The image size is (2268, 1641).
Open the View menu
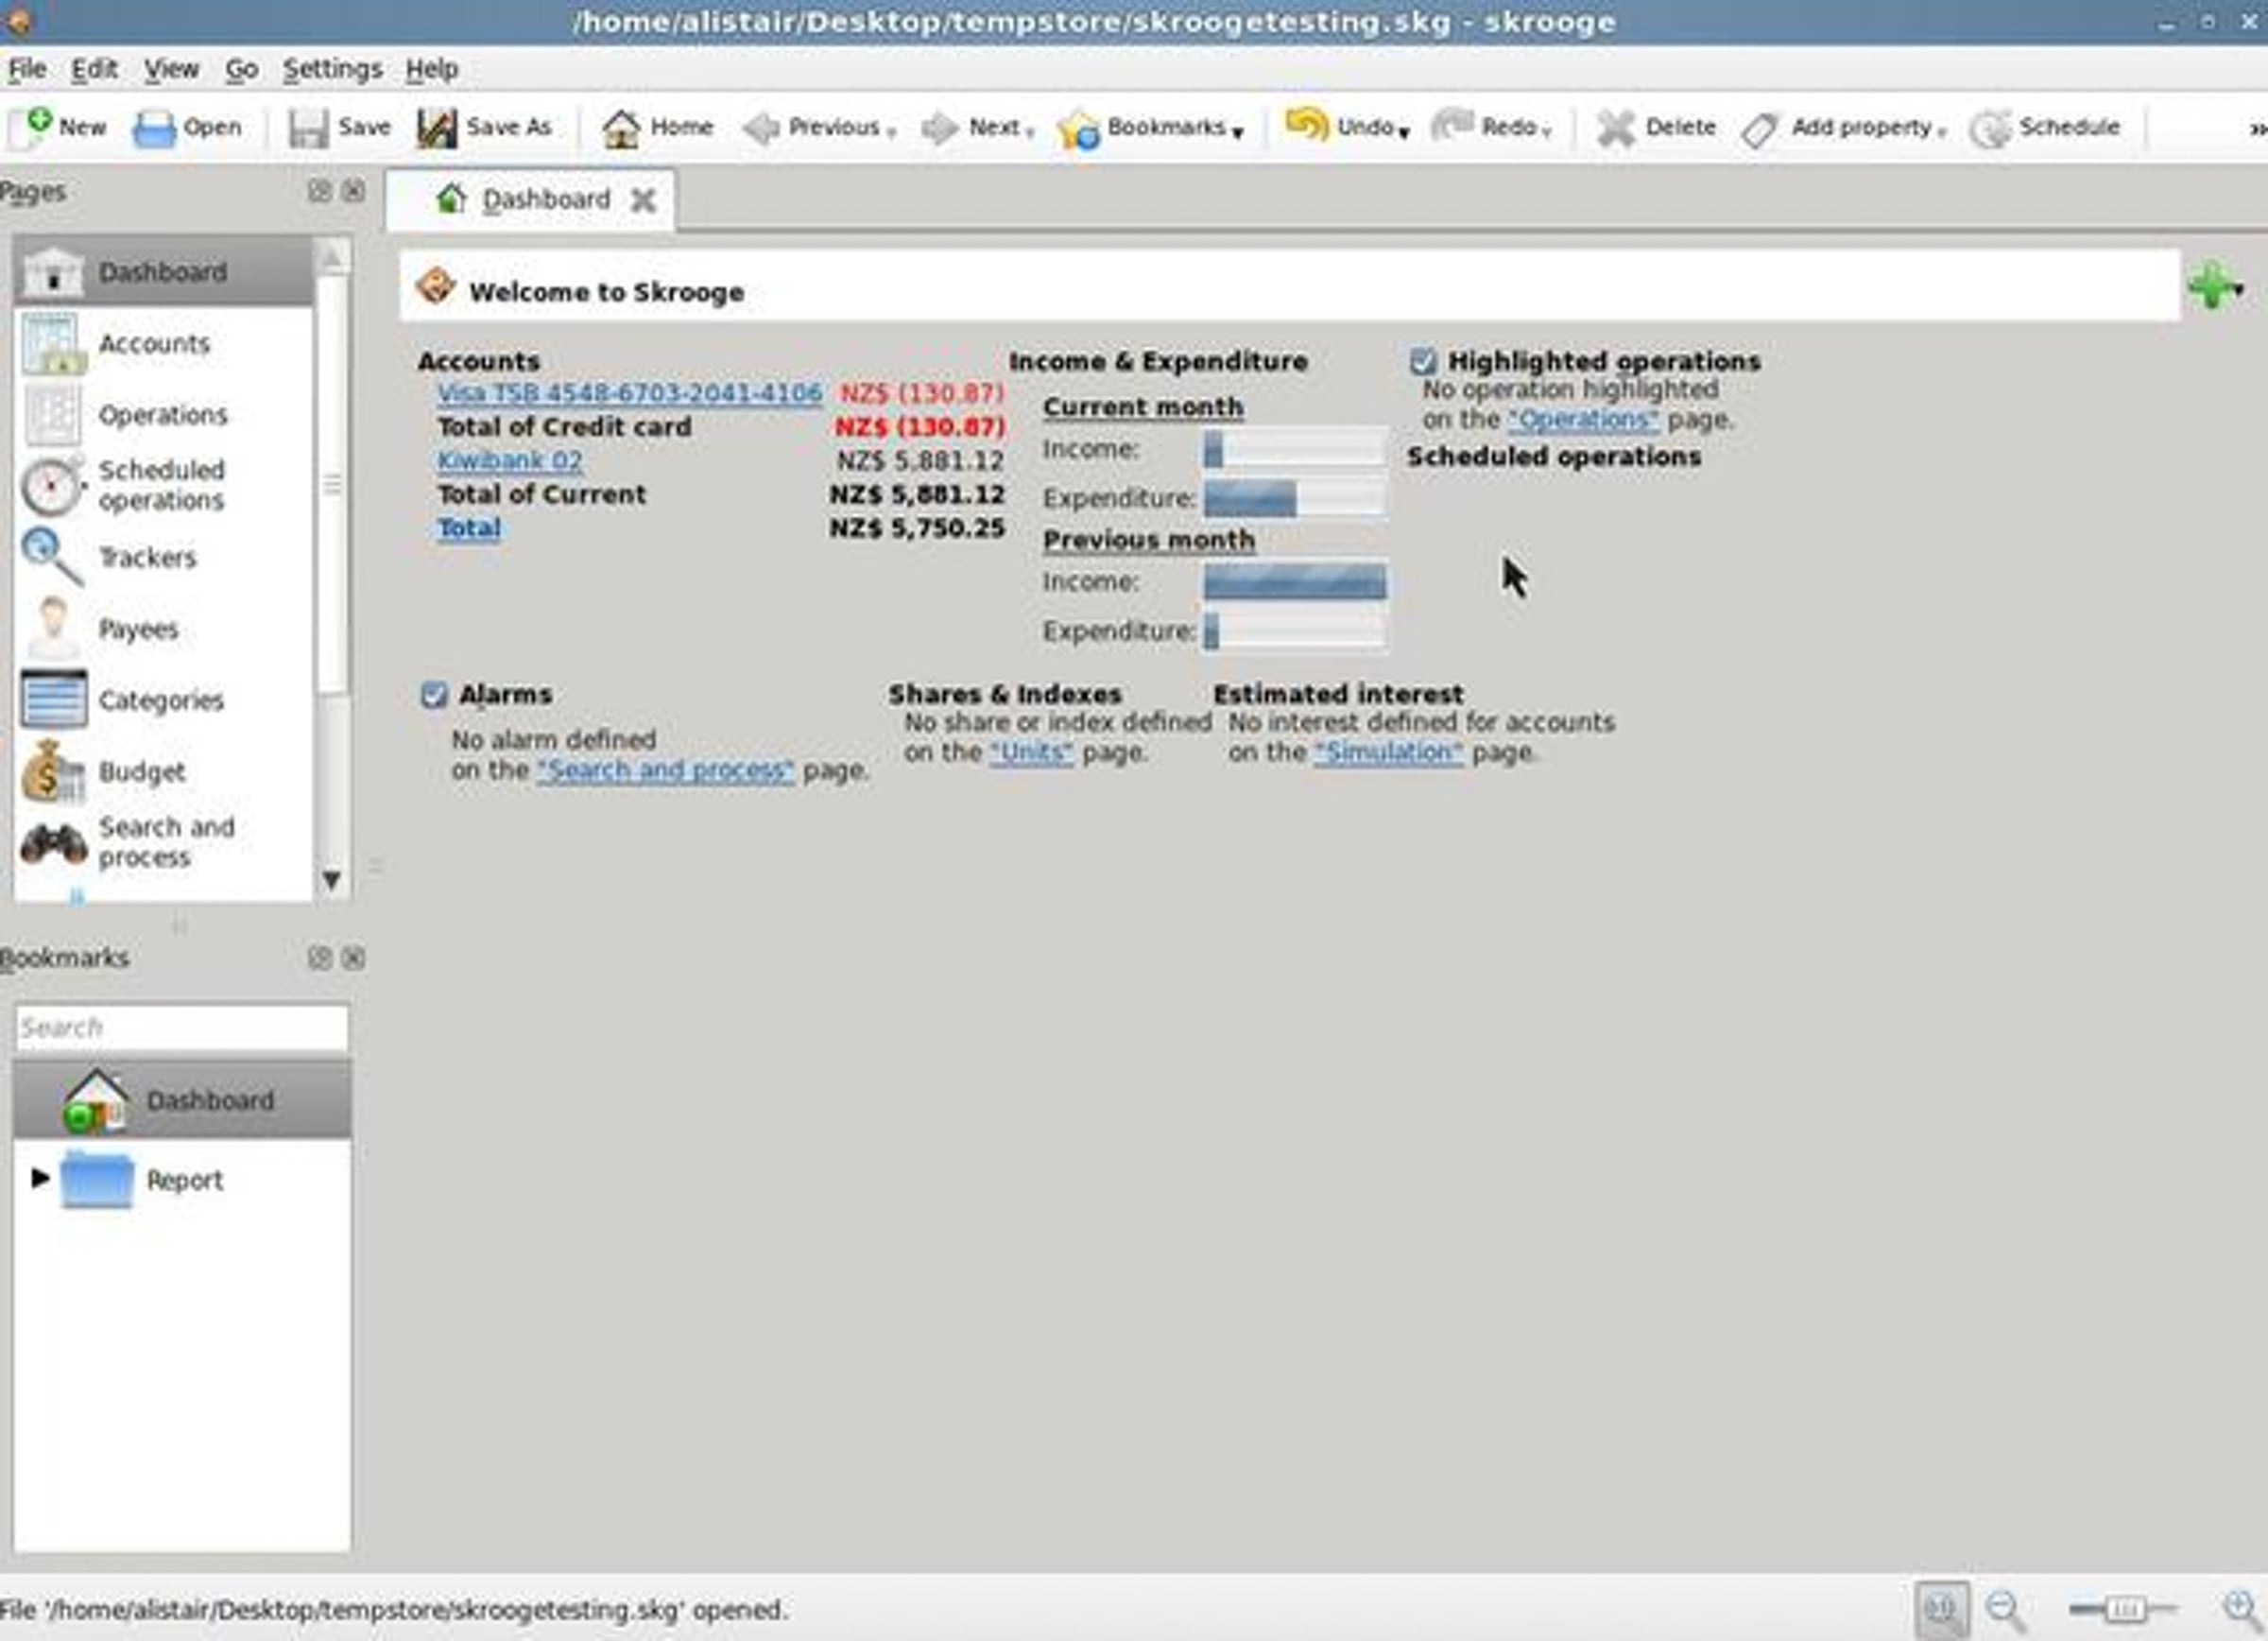171,69
